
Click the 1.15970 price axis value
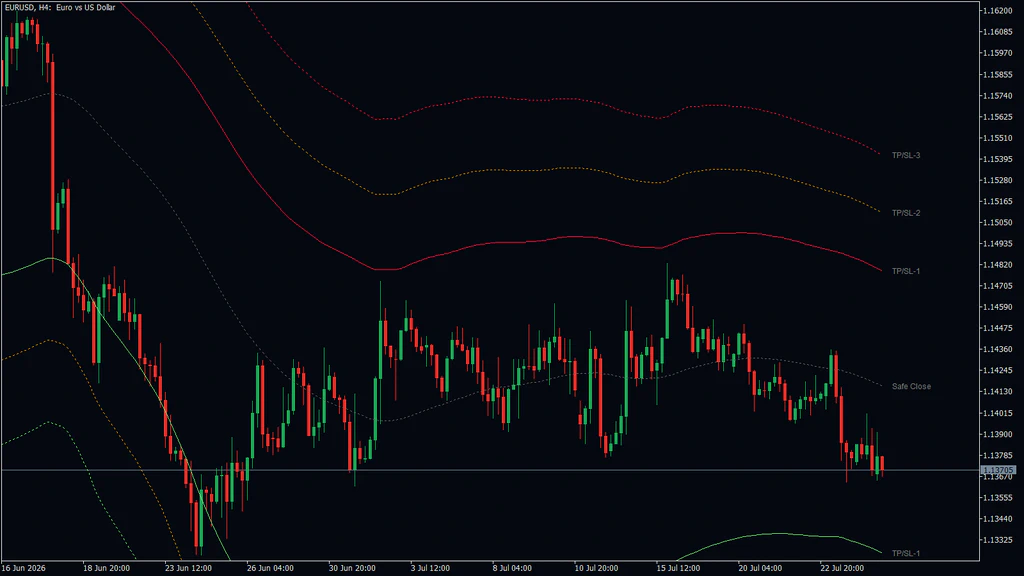[x=998, y=54]
